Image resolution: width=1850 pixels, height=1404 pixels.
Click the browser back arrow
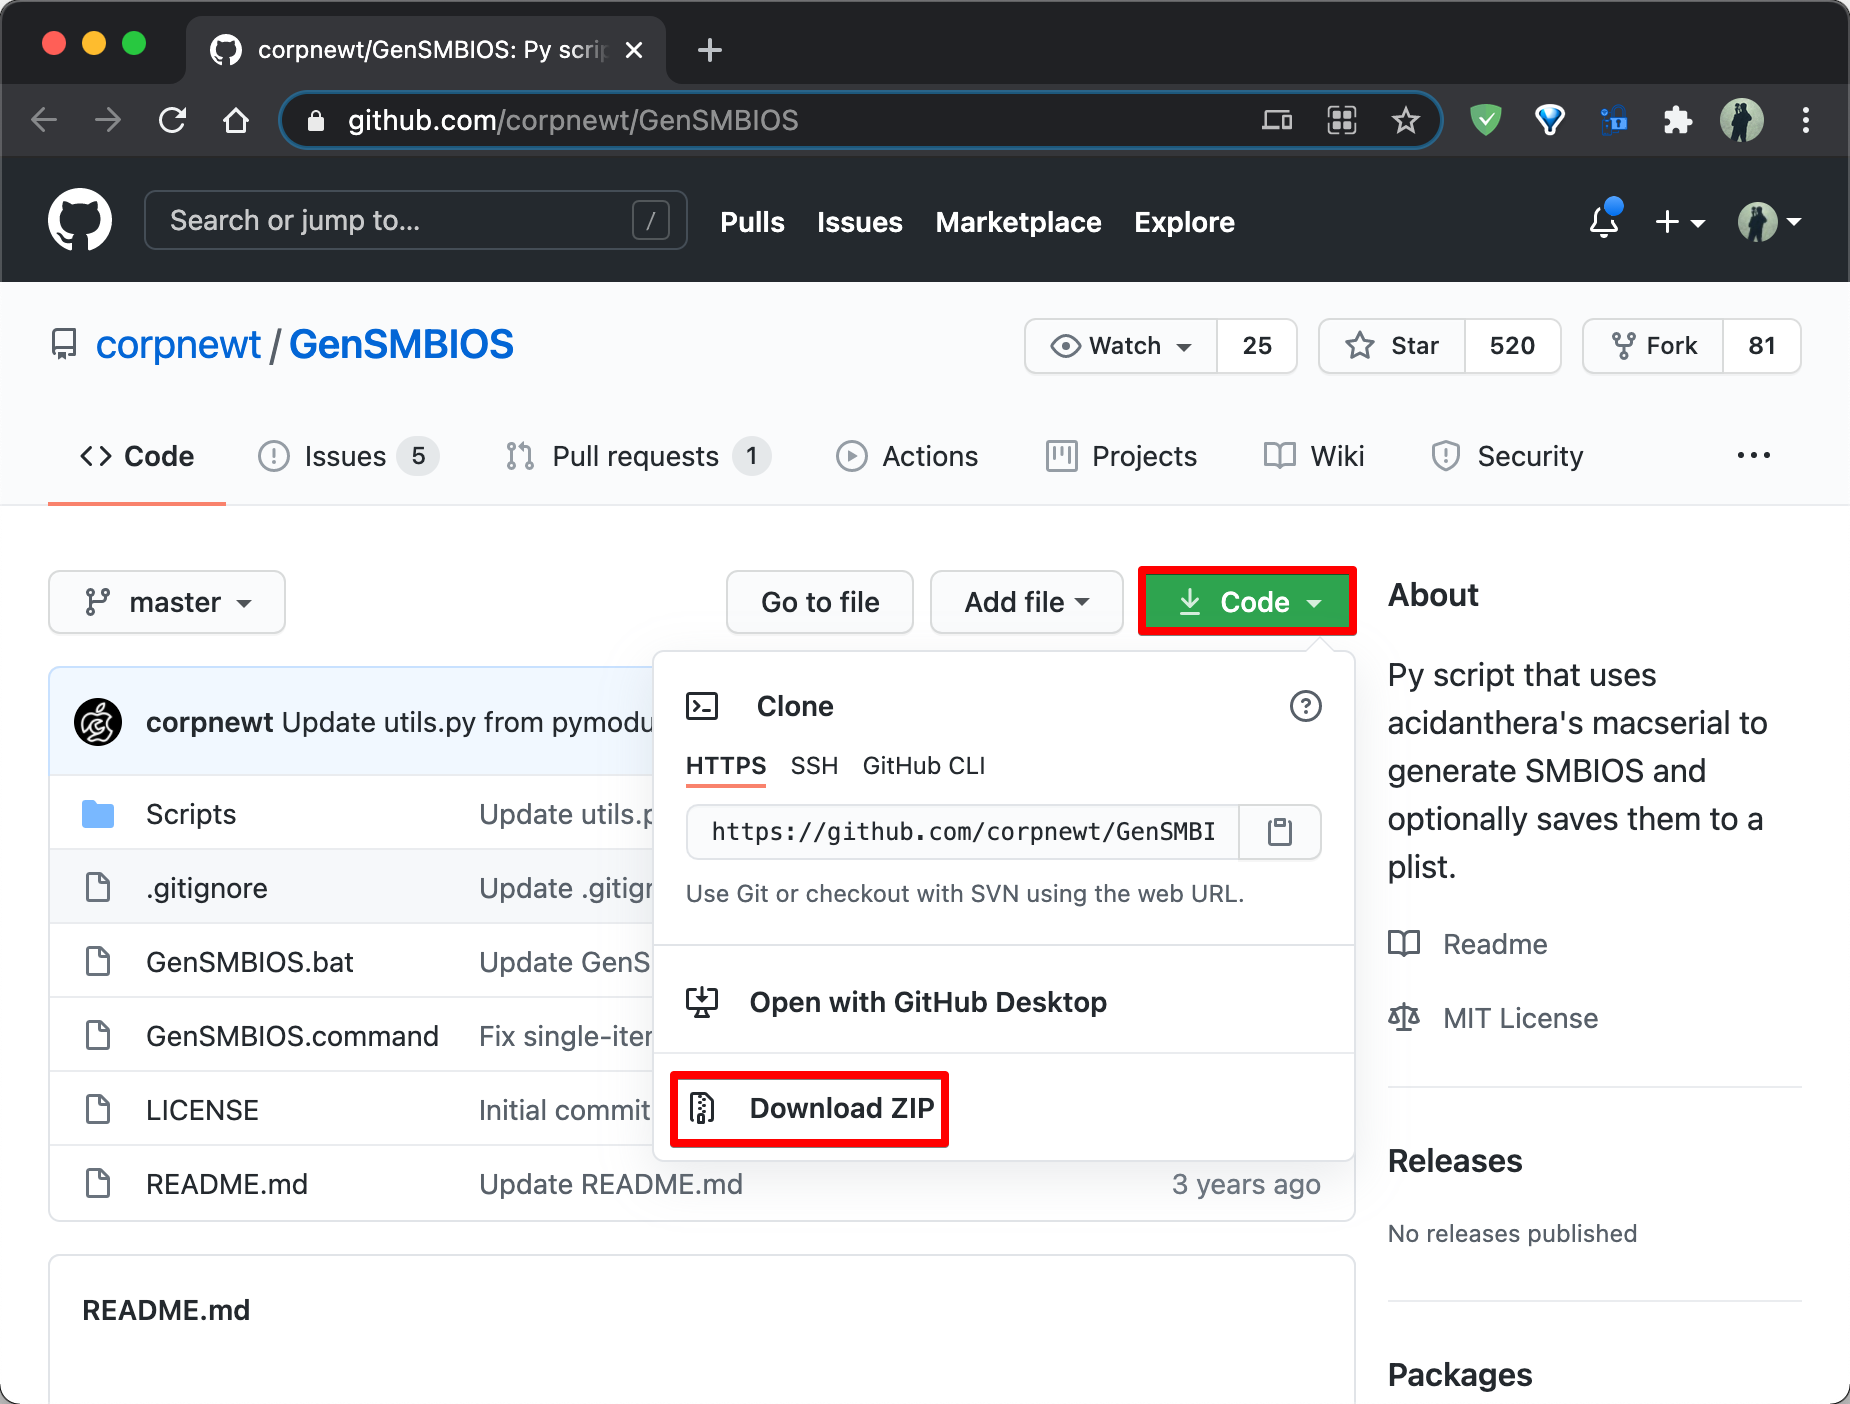[x=44, y=121]
